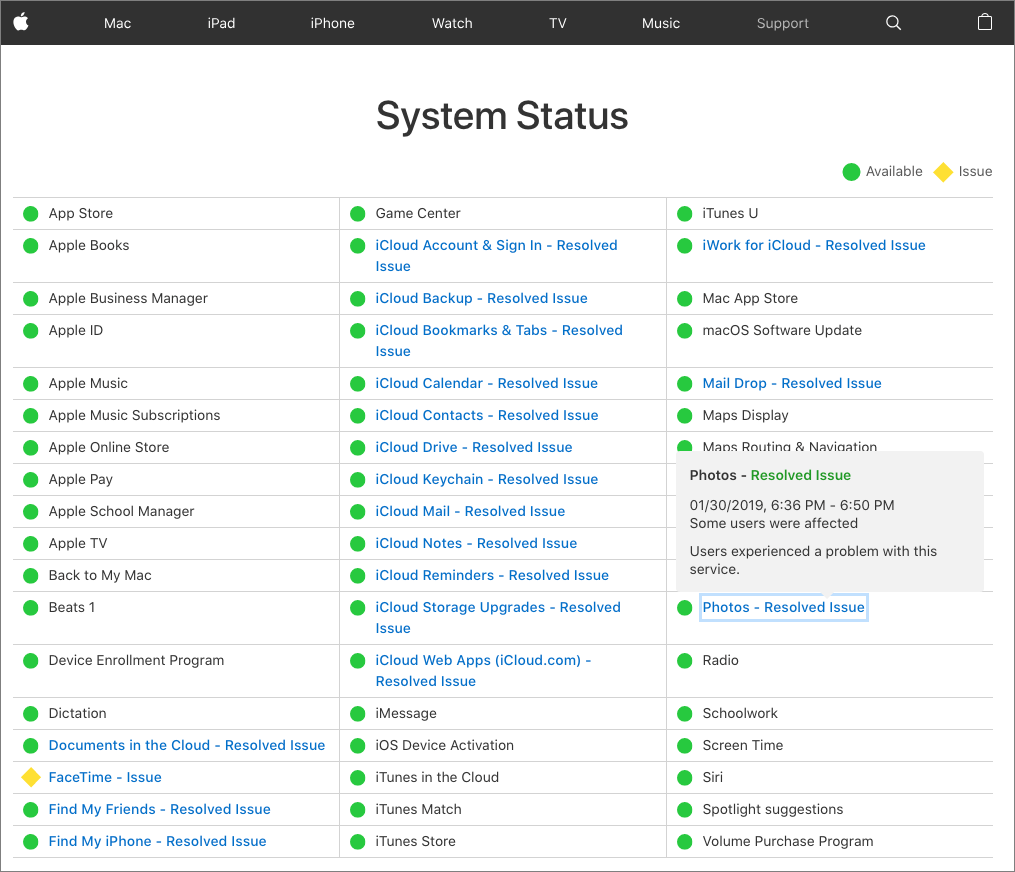Click the green status dot beside App Store
This screenshot has height=872, width=1015.
pyautogui.click(x=30, y=213)
